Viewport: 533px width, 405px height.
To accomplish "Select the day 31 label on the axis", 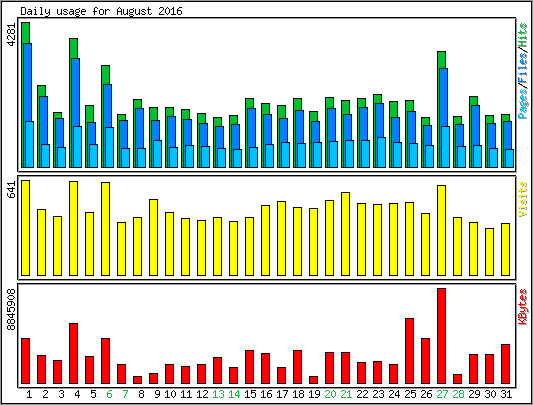I will coord(506,394).
